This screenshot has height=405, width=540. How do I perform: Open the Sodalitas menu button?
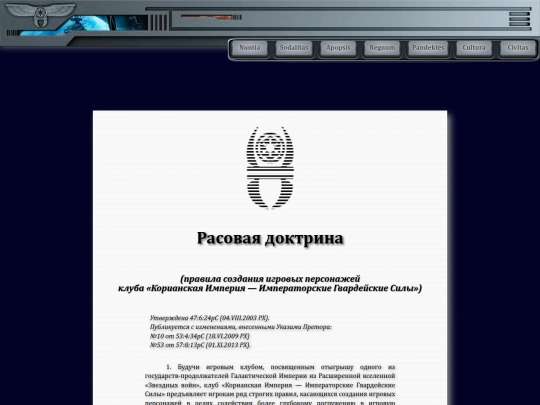pos(294,48)
